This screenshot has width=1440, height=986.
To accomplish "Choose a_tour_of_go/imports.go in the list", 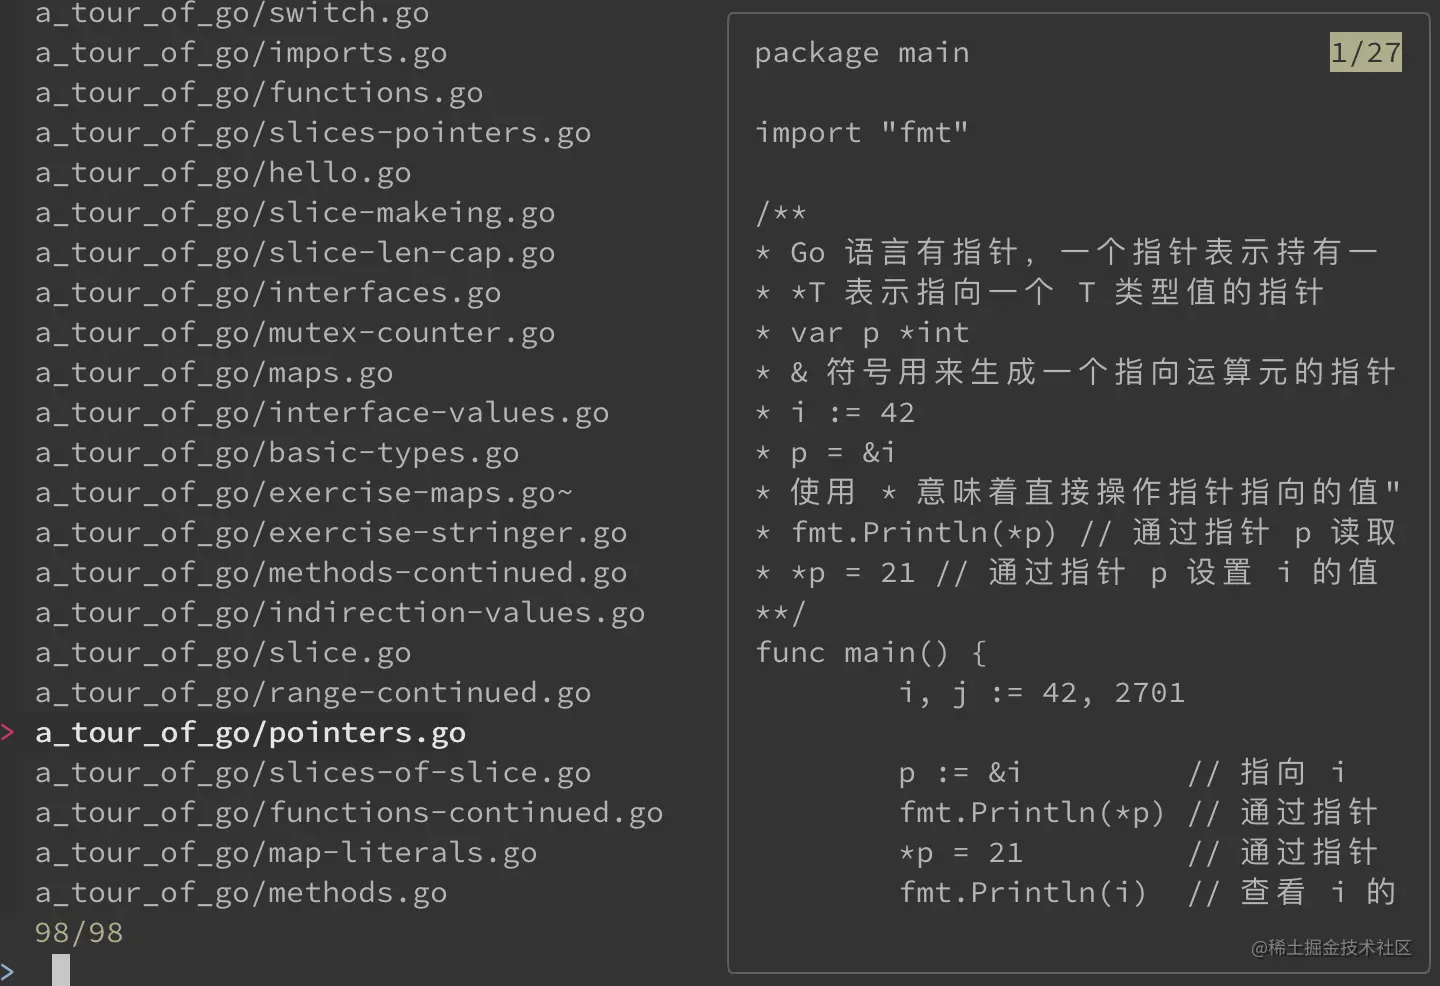I will coord(241,53).
